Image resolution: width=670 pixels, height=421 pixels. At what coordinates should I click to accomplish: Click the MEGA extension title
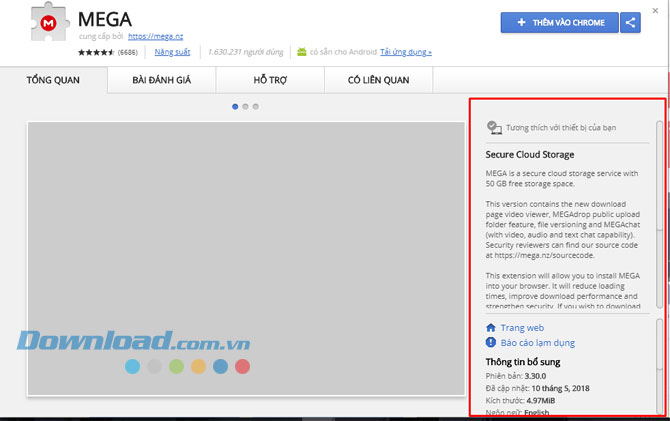105,20
